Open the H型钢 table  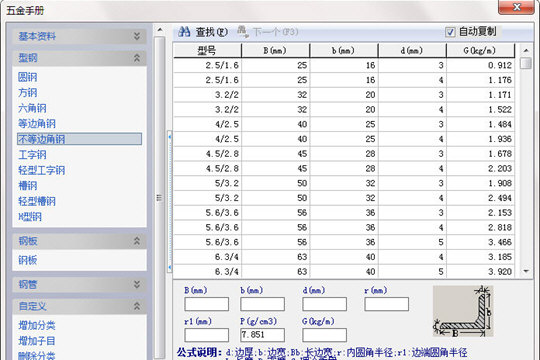pyautogui.click(x=30, y=217)
